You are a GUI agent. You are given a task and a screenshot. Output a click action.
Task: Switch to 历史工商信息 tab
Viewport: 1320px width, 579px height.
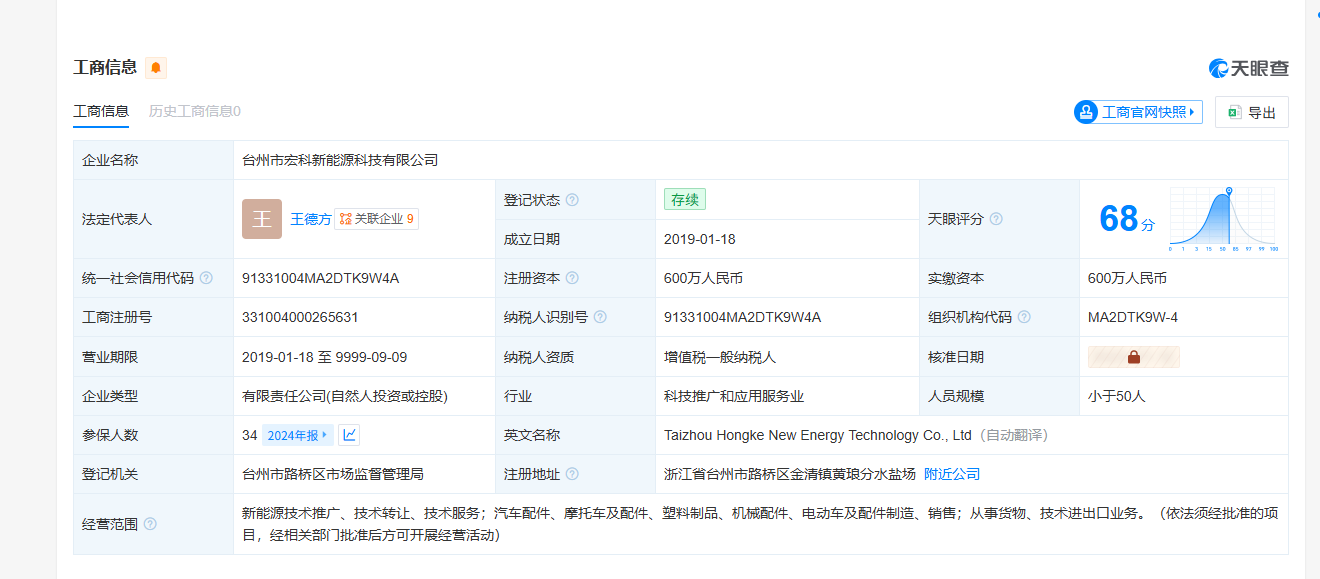[x=194, y=112]
